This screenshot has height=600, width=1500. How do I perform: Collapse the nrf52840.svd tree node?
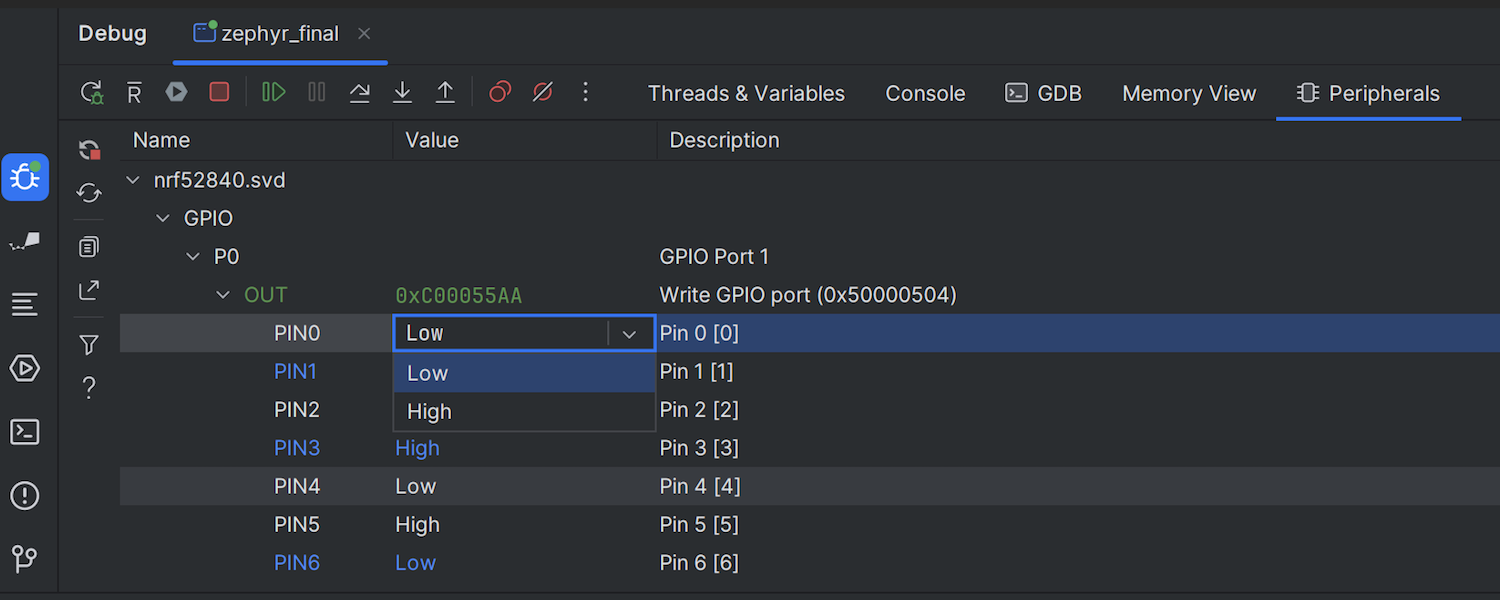[133, 180]
